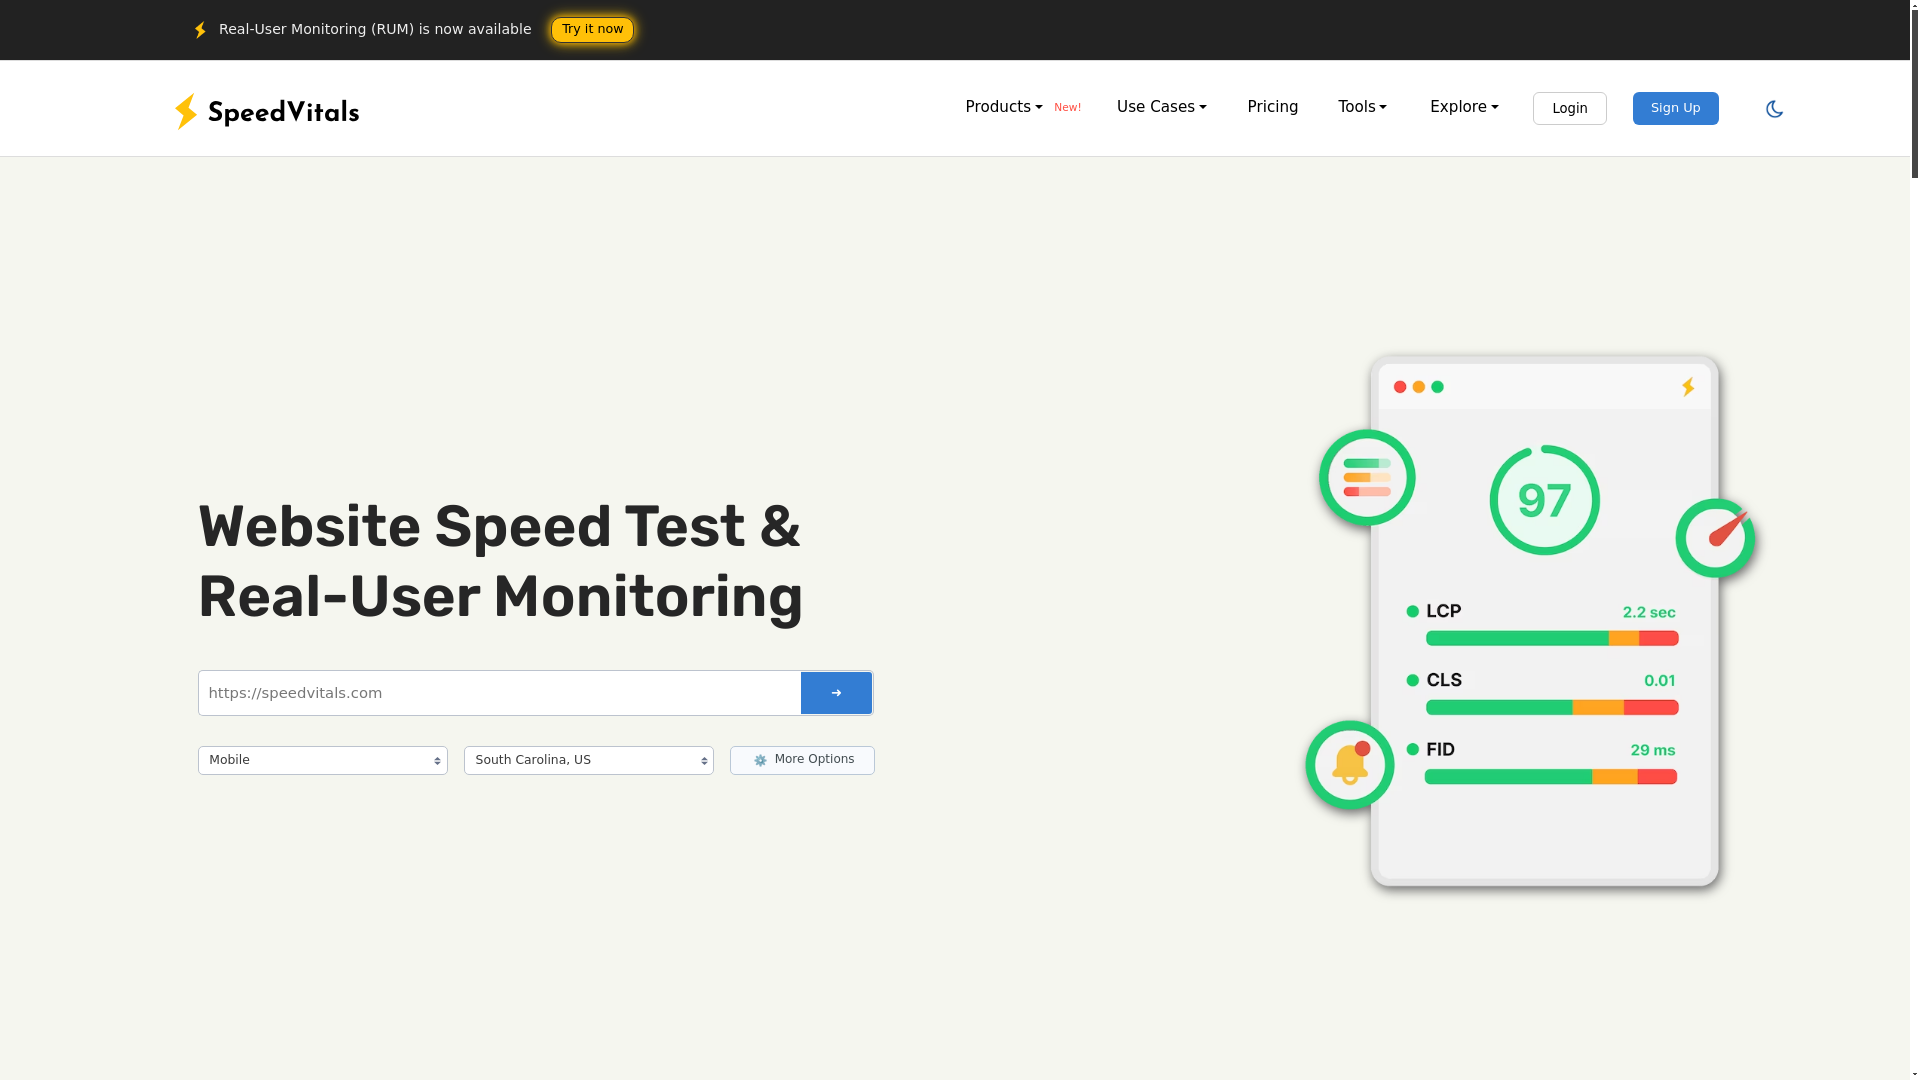The height and width of the screenshot is (1080, 1920).
Task: Click the Sign Up button
Action: [x=1675, y=108]
